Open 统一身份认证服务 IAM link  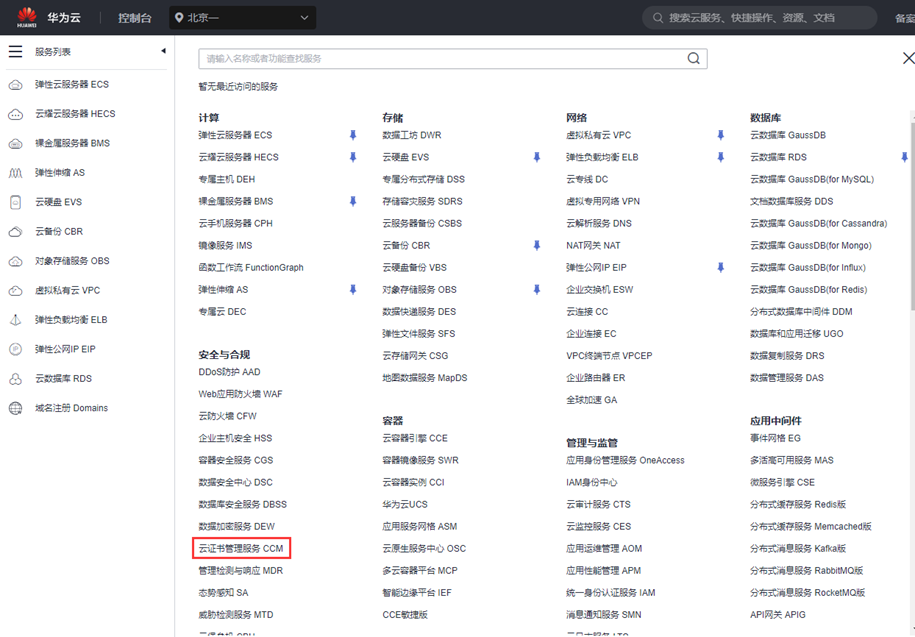tap(610, 593)
